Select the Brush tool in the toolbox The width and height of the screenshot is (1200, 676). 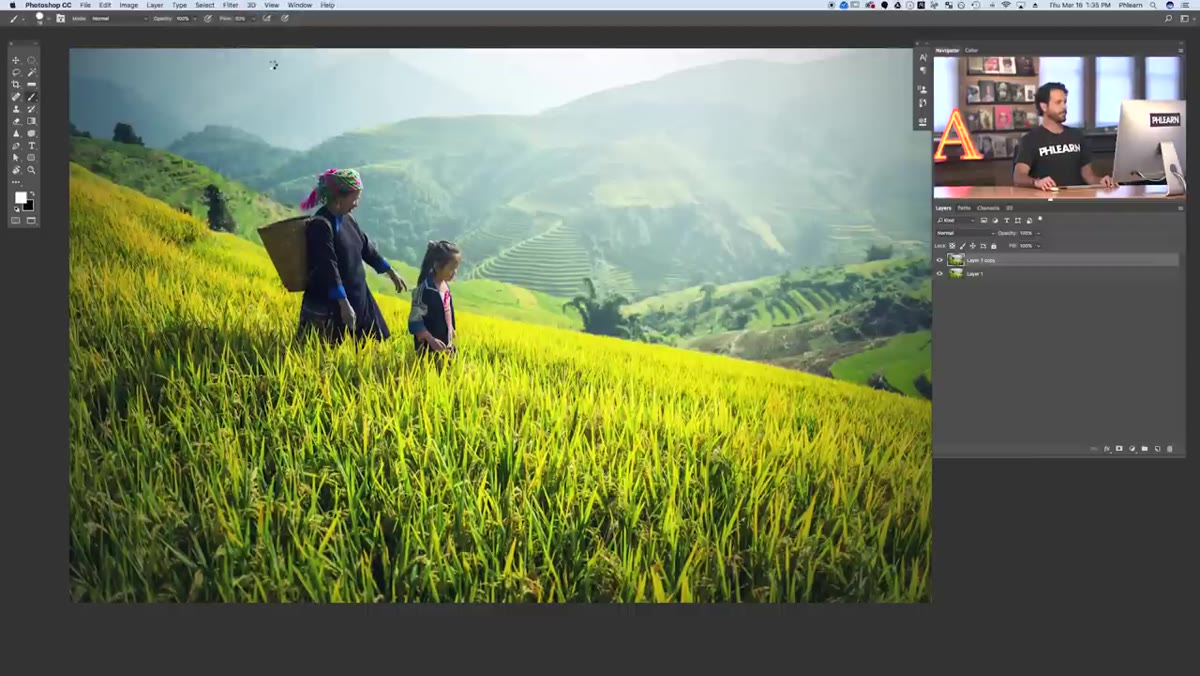click(31, 97)
